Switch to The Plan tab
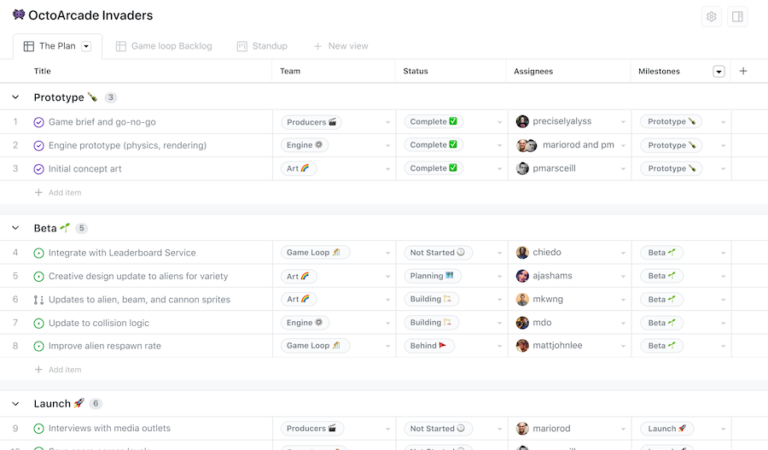The height and width of the screenshot is (450, 768). 57,46
